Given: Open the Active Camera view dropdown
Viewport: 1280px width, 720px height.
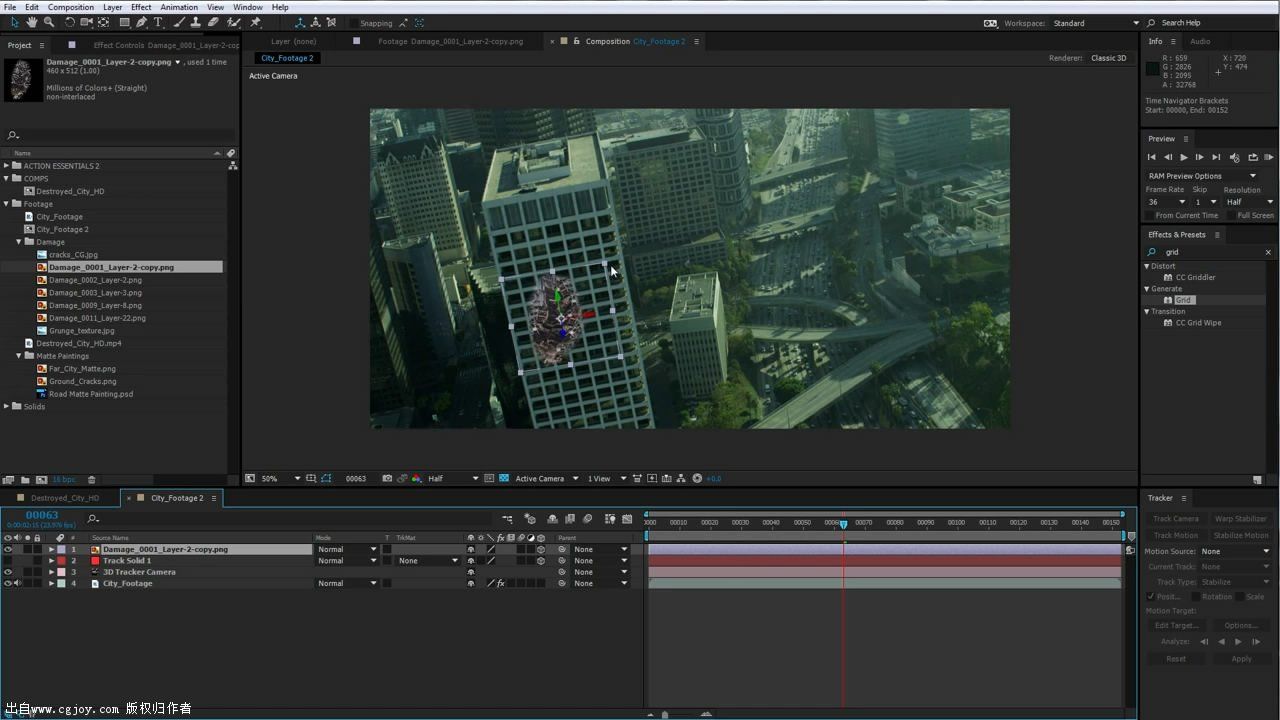Looking at the screenshot, I should pyautogui.click(x=546, y=479).
